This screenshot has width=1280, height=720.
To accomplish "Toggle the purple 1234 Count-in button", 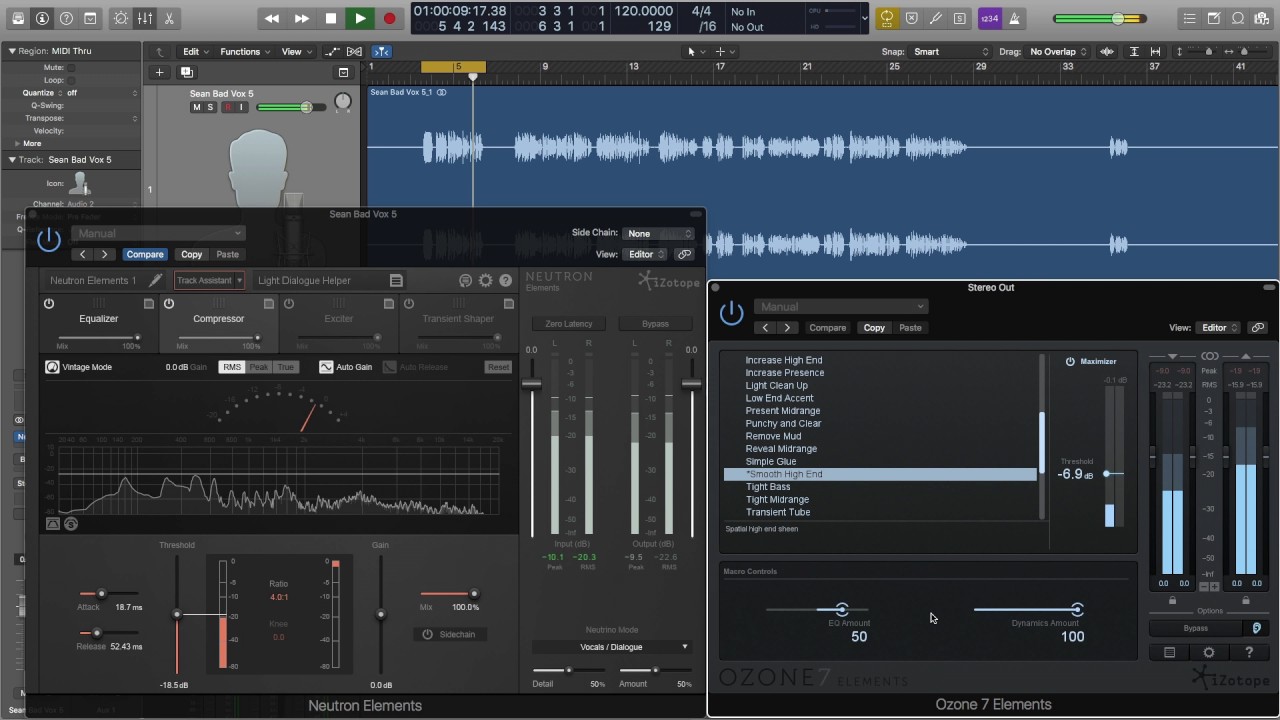I will (x=989, y=18).
